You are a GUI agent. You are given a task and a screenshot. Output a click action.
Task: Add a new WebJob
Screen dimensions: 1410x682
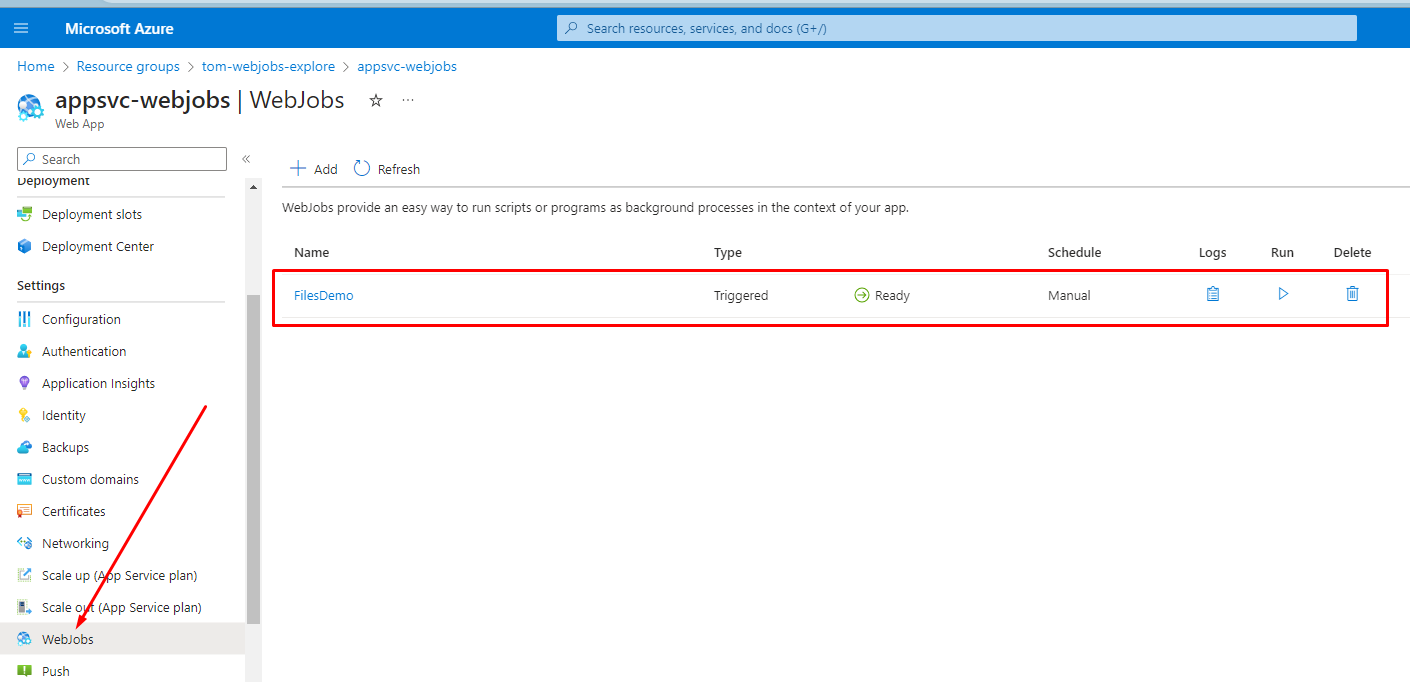(x=313, y=168)
